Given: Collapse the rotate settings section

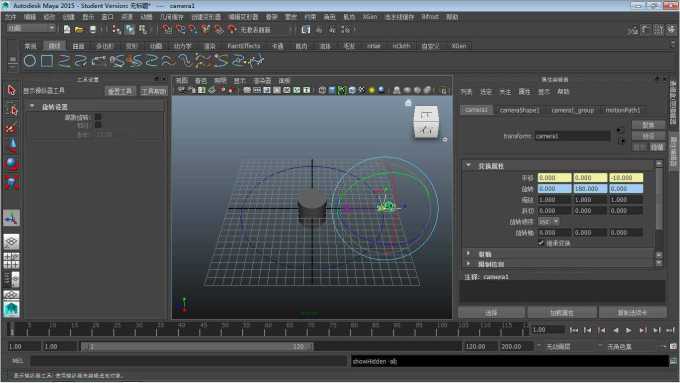Looking at the screenshot, I should click(x=32, y=107).
